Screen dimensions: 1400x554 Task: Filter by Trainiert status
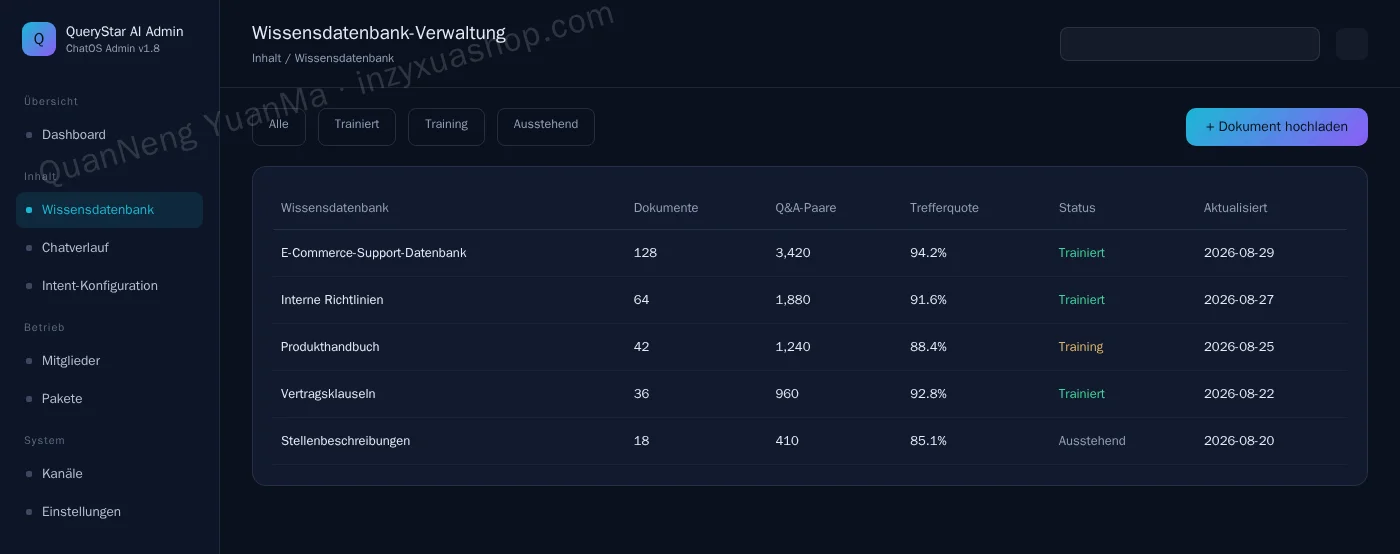tap(357, 127)
